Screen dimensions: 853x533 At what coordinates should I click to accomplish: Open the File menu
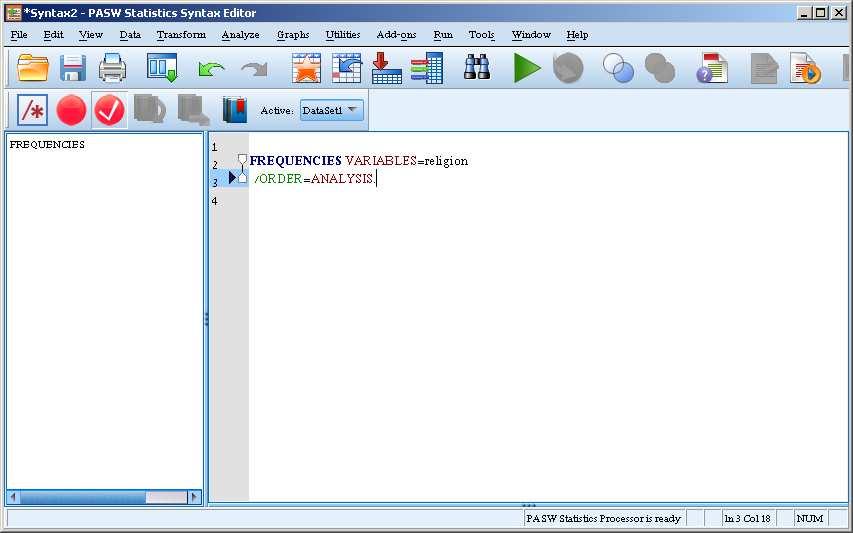click(19, 35)
